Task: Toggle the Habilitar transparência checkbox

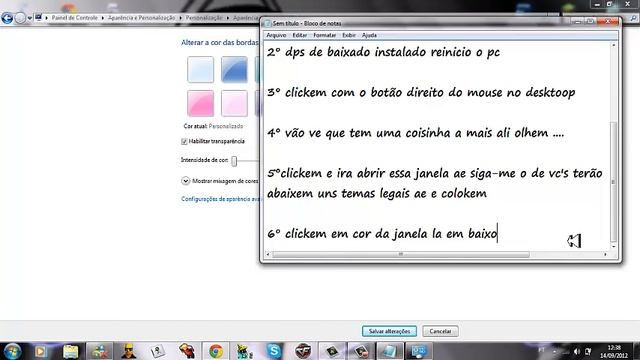Action: [x=184, y=141]
